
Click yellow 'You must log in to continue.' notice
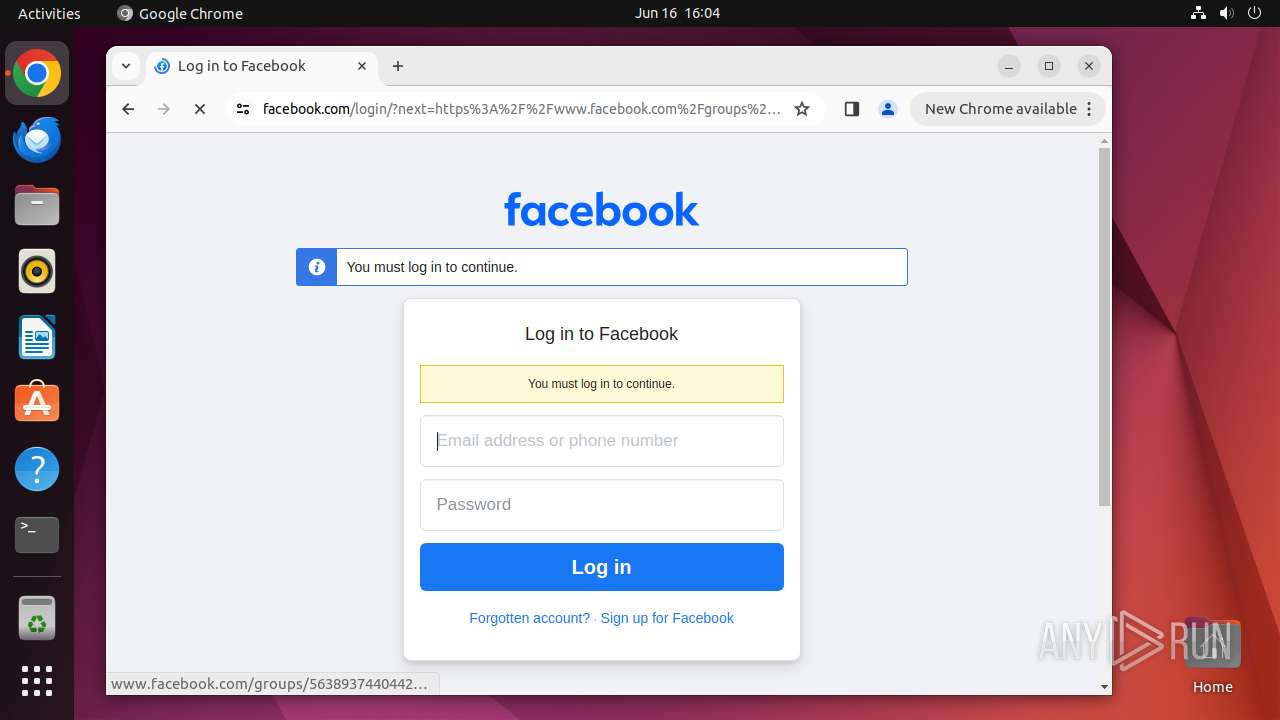[x=602, y=384]
